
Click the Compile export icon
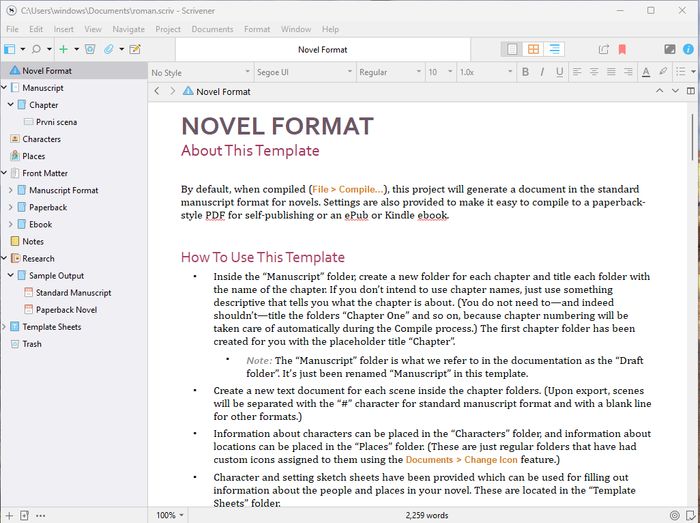[604, 49]
